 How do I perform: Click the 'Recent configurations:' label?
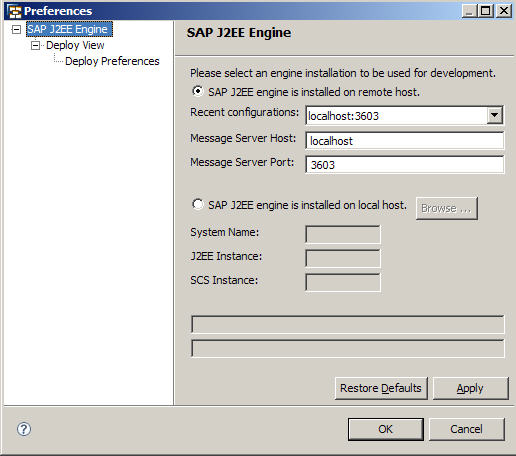coord(245,112)
